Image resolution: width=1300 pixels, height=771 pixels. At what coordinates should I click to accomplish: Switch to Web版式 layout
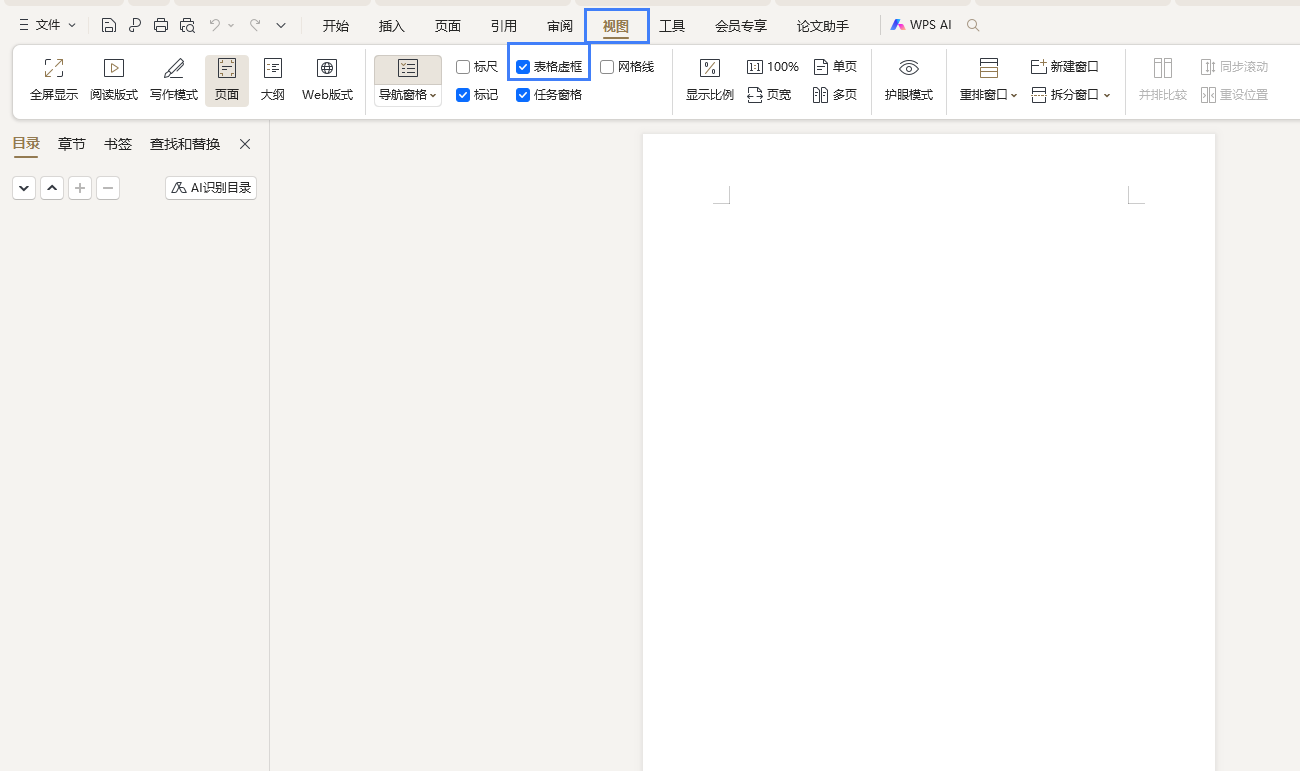pos(327,80)
